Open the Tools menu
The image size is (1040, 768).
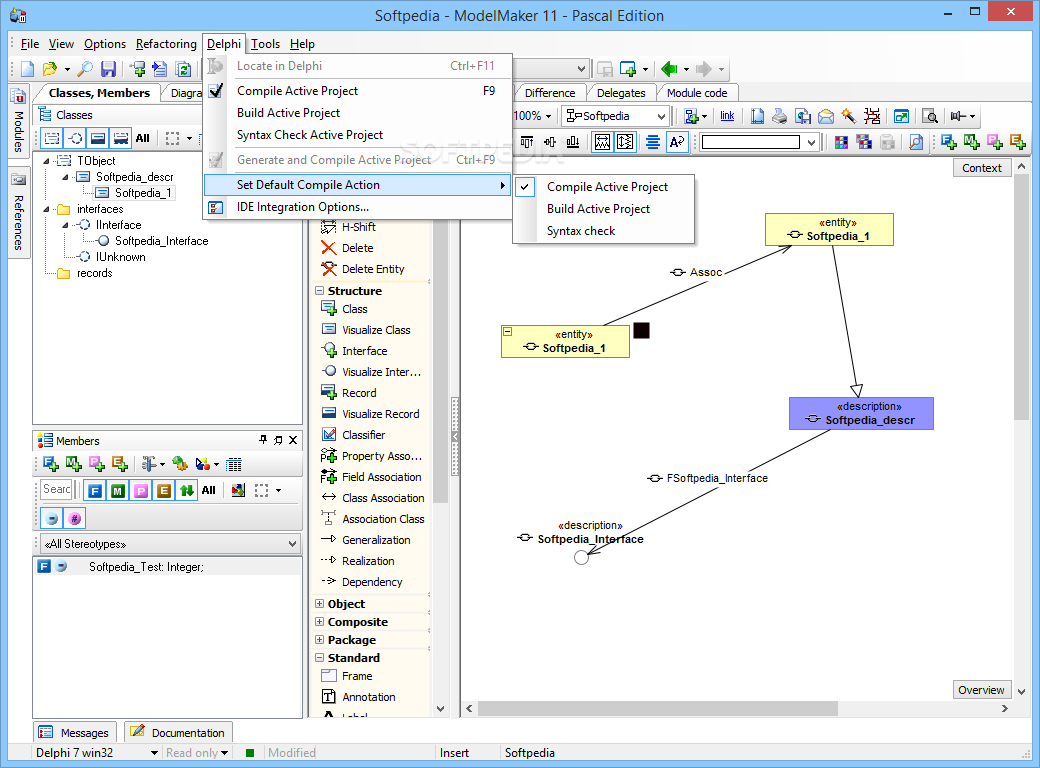coord(265,44)
